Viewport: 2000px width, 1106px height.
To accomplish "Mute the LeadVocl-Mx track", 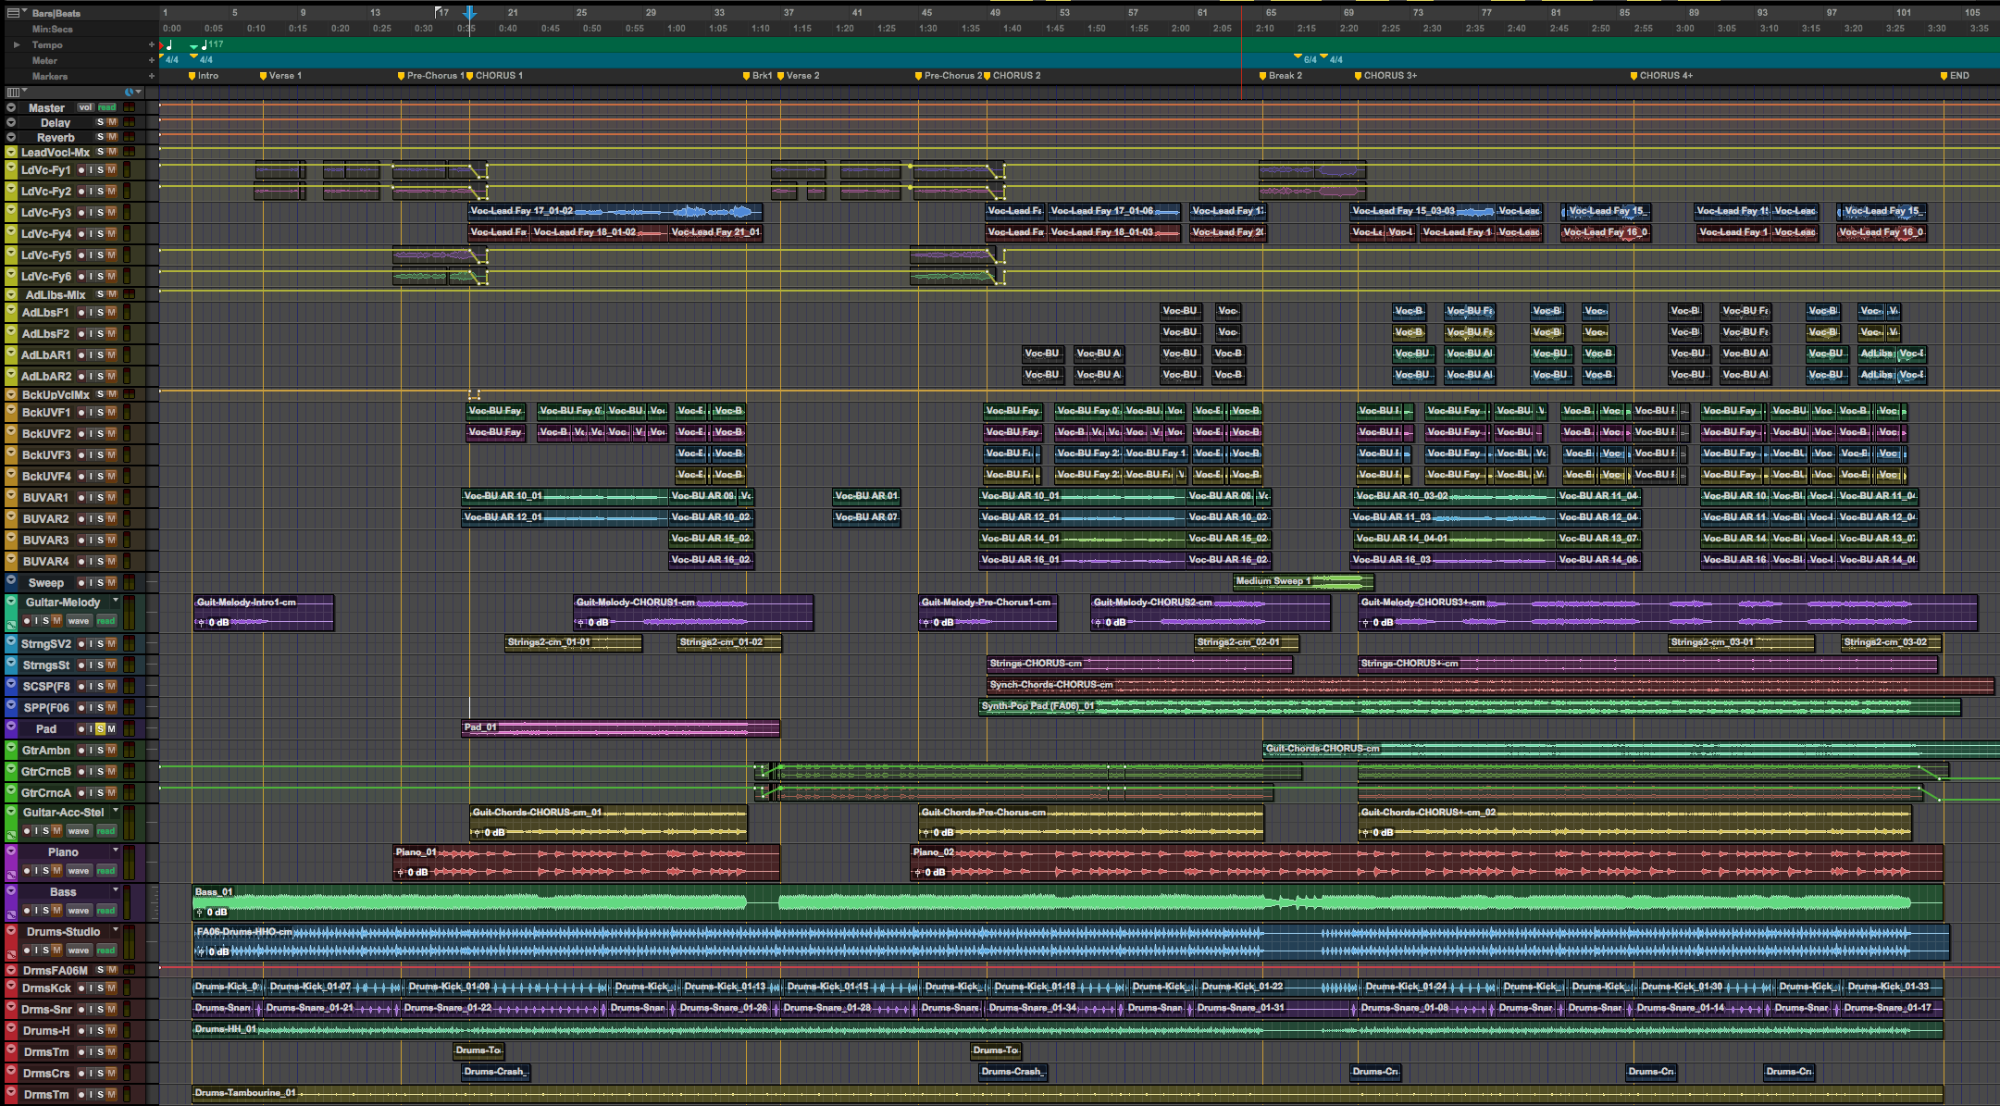I will click(x=112, y=153).
